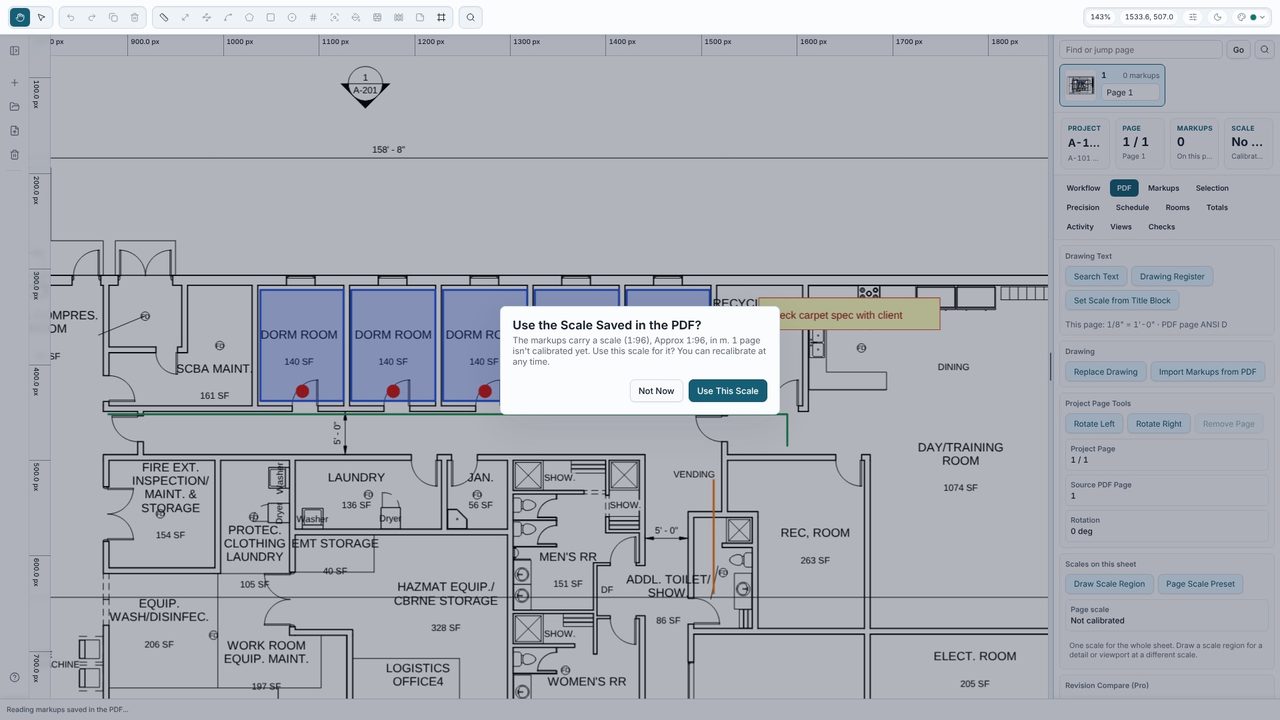The image size is (1280, 720).
Task: Click the Rotate Right button
Action: click(x=1159, y=424)
